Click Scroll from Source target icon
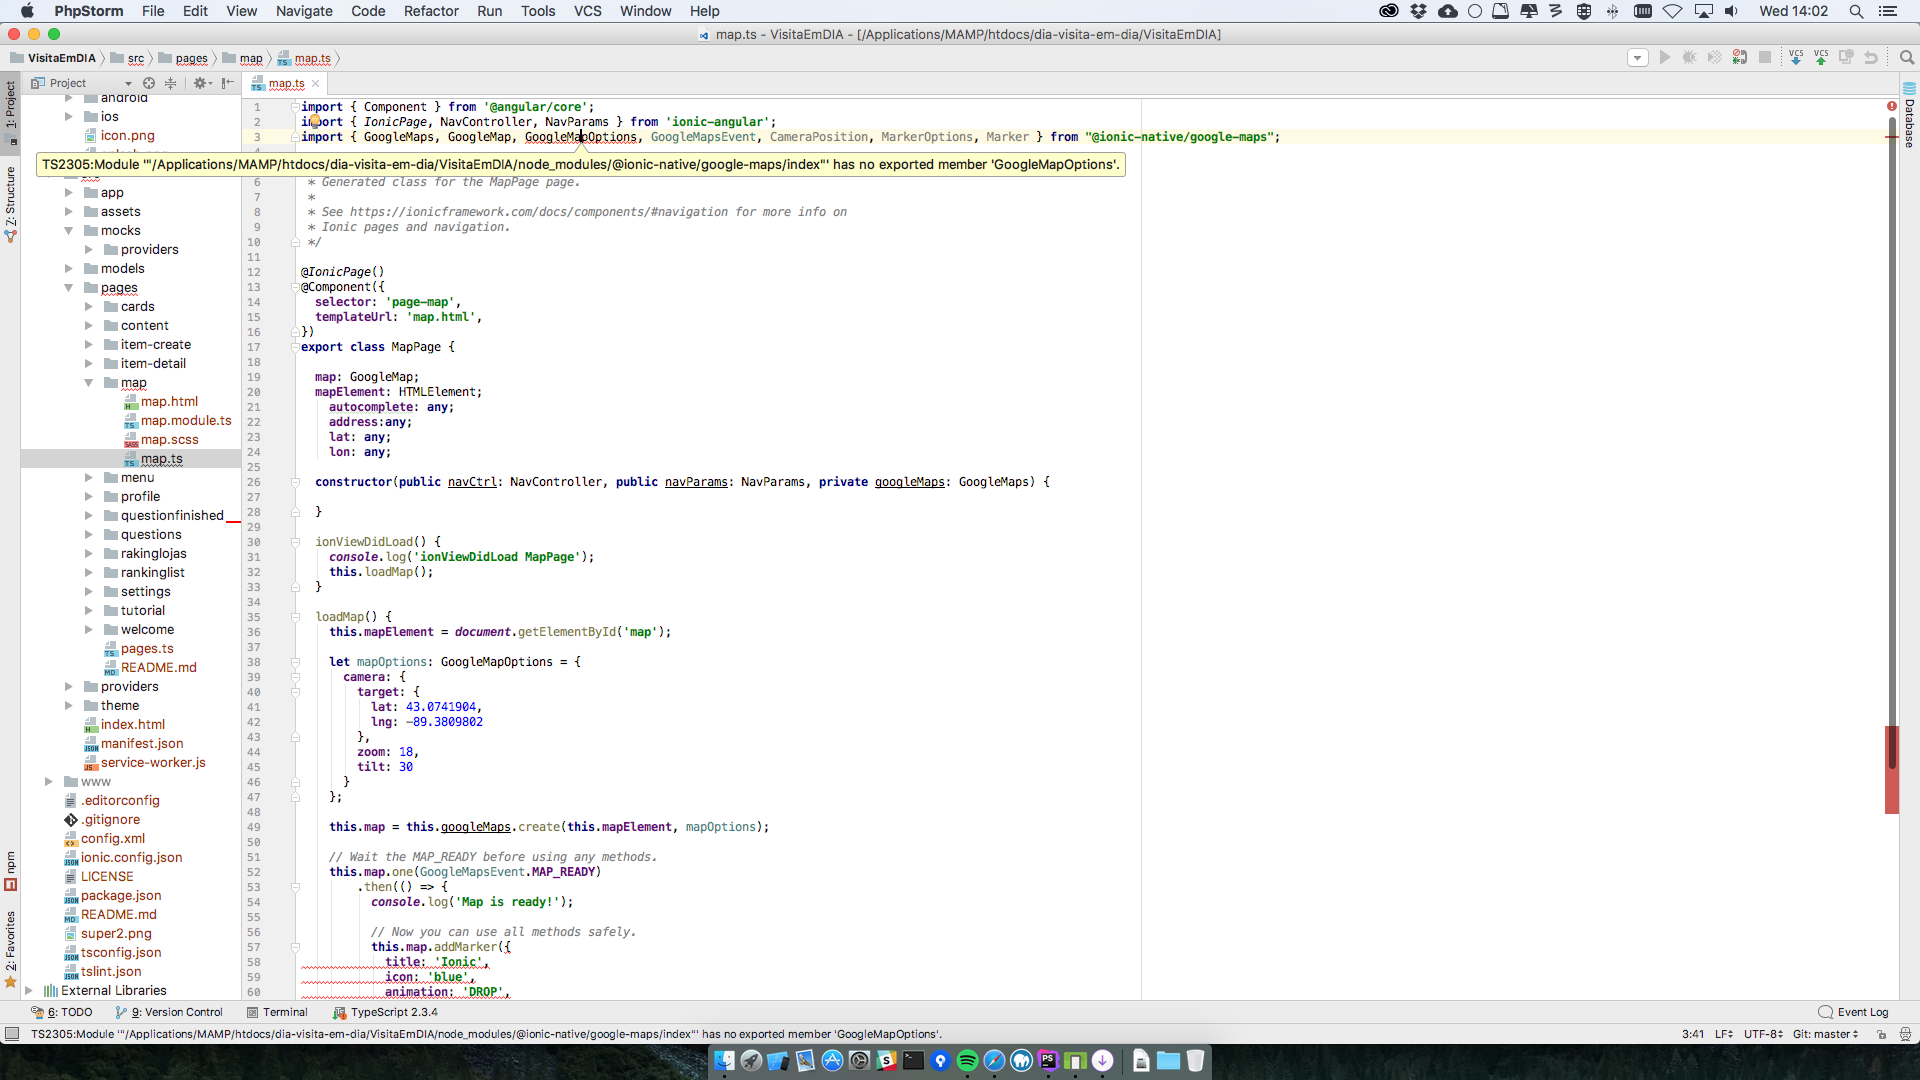This screenshot has height=1080, width=1920. click(x=149, y=83)
